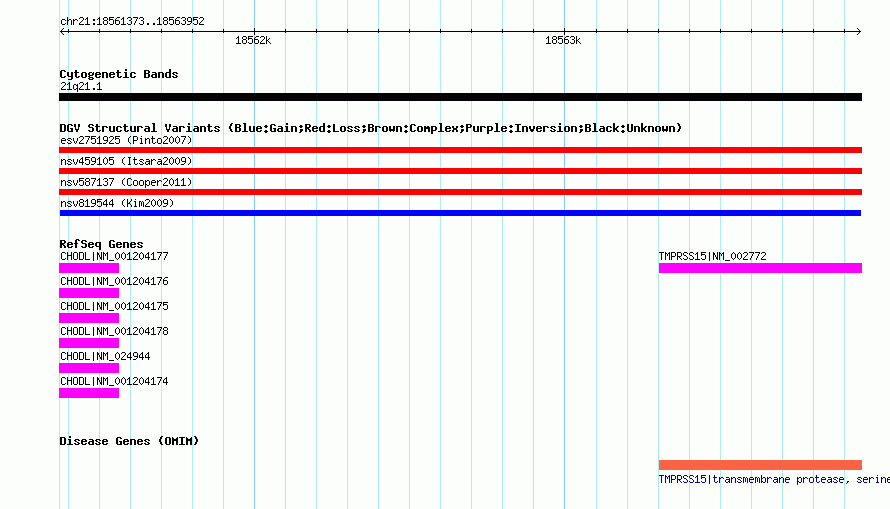
Task: Click the red bar under nsv459105
Action: pos(460,171)
